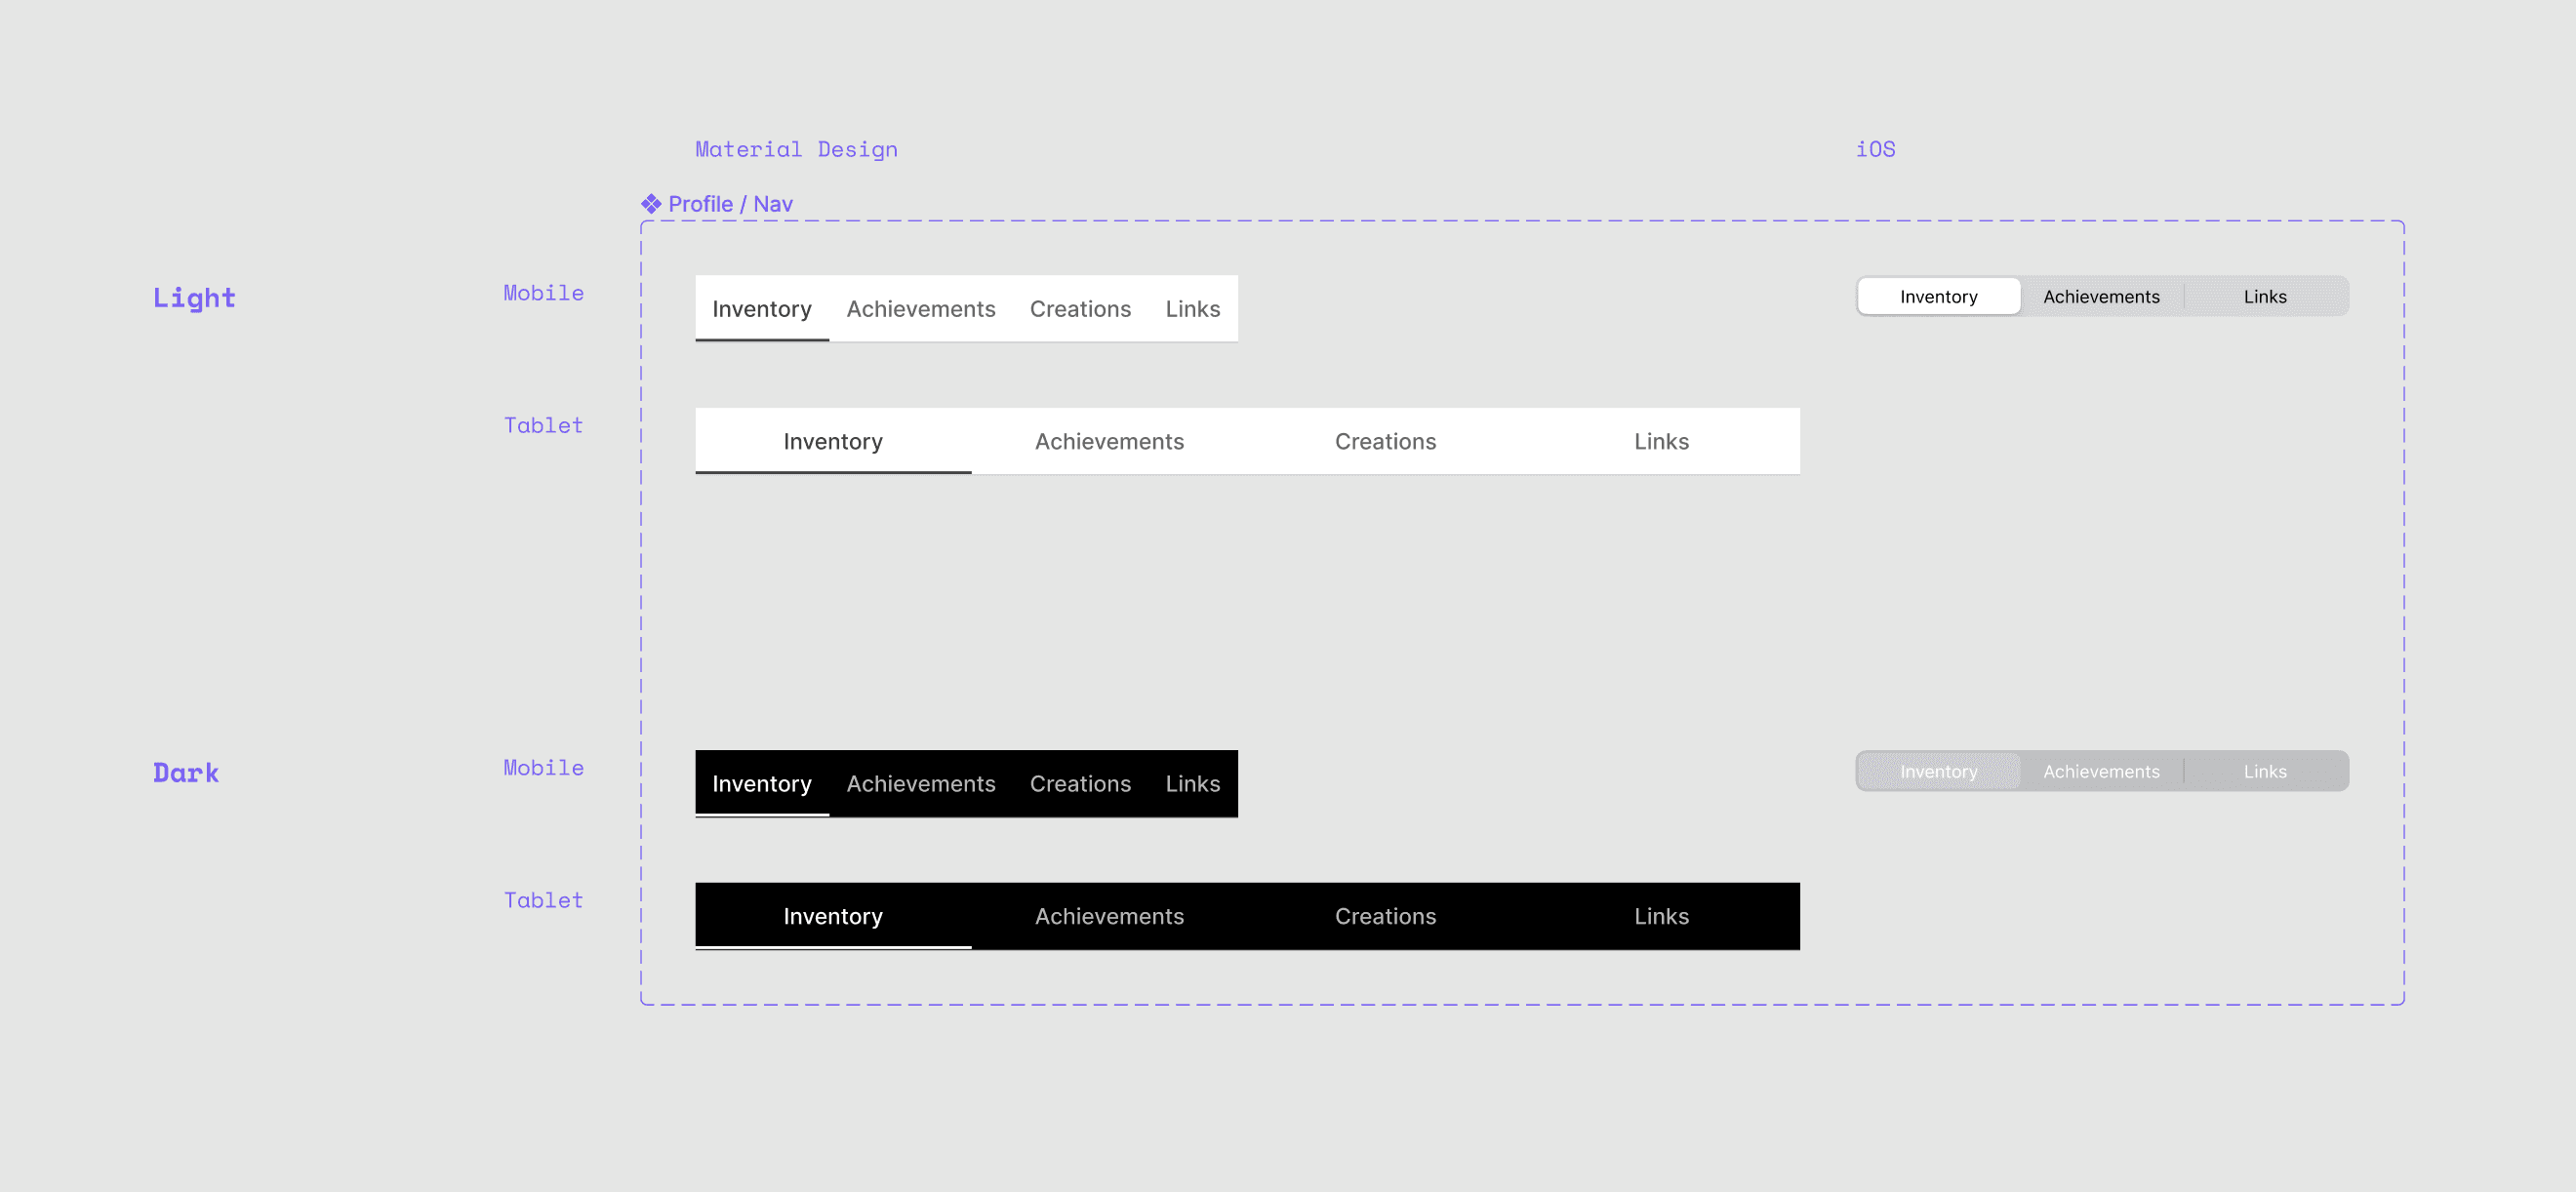Switch to Achievements in dark tablet nav
This screenshot has width=2576, height=1192.
1108,916
